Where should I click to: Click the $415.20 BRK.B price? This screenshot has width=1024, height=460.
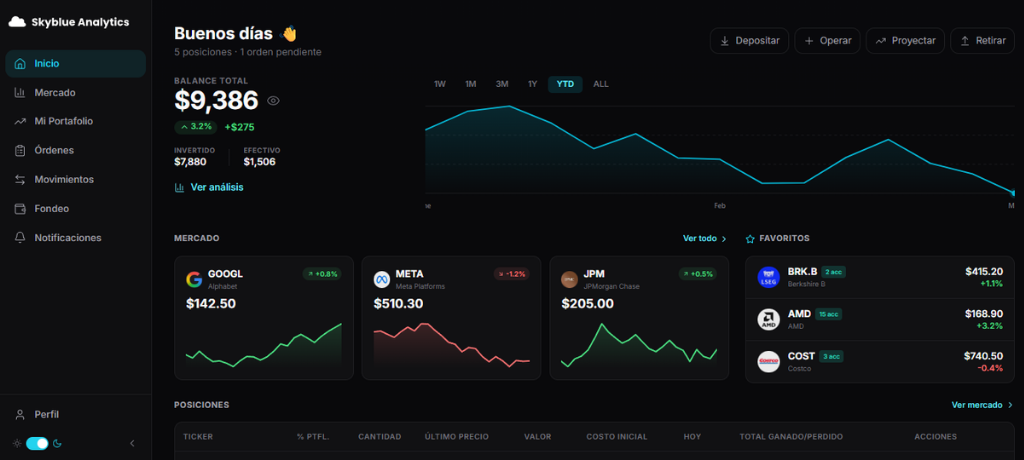984,271
